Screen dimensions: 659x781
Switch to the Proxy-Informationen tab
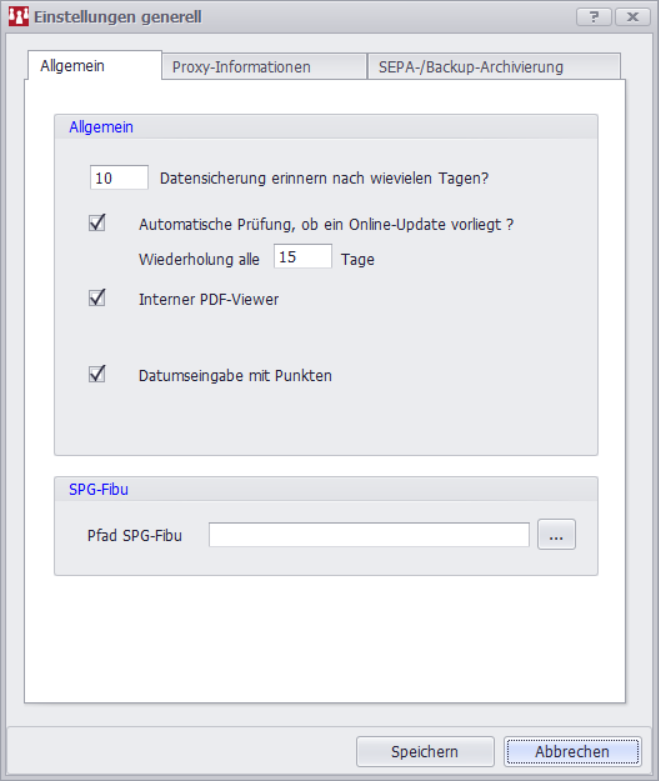[241, 67]
